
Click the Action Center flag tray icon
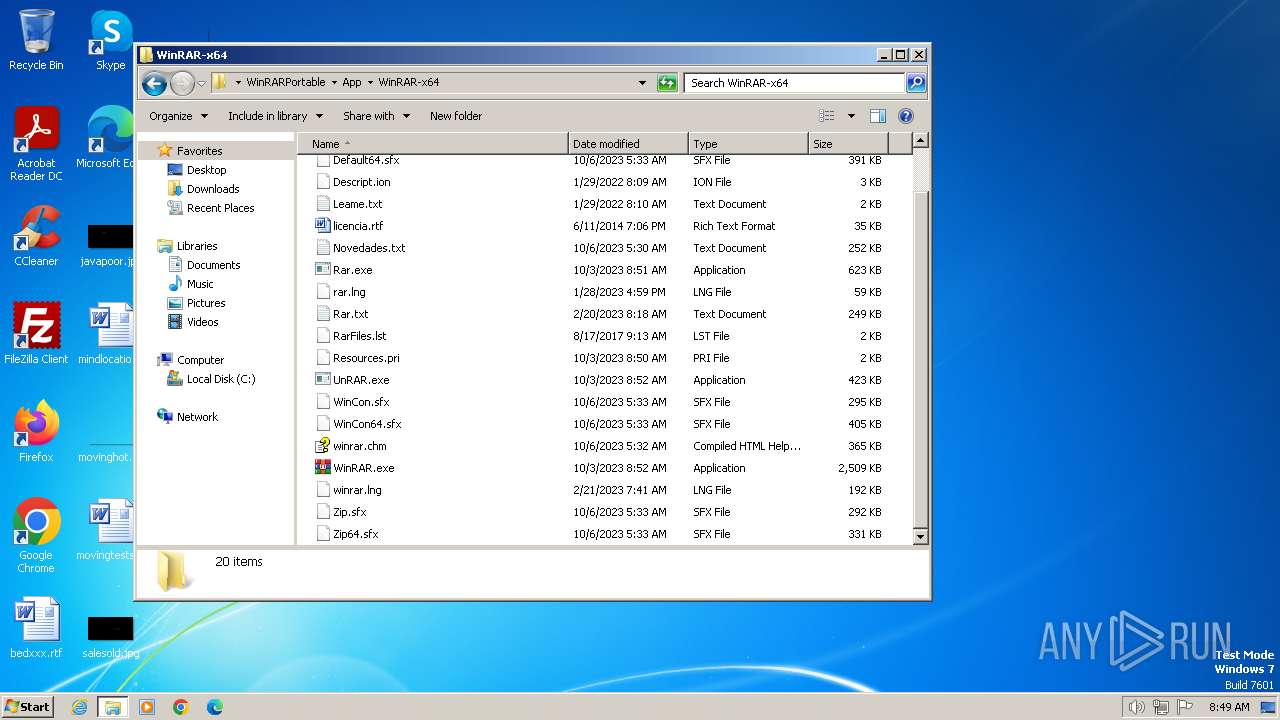pos(1185,707)
